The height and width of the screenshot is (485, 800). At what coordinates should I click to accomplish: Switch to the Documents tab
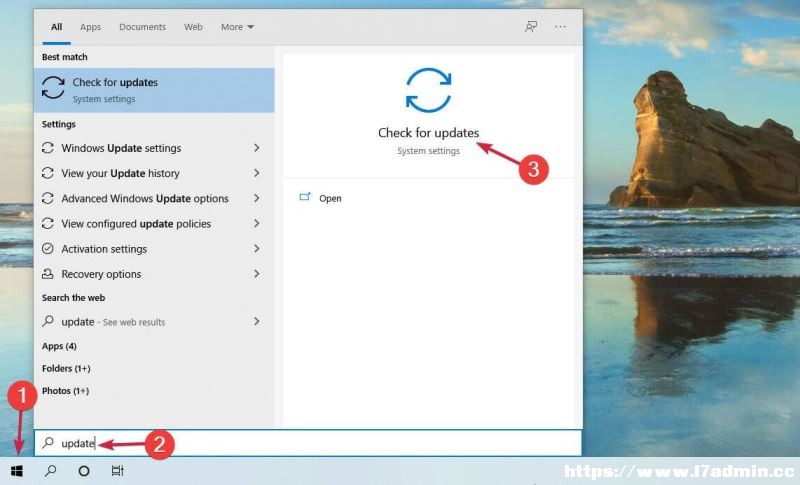click(142, 27)
